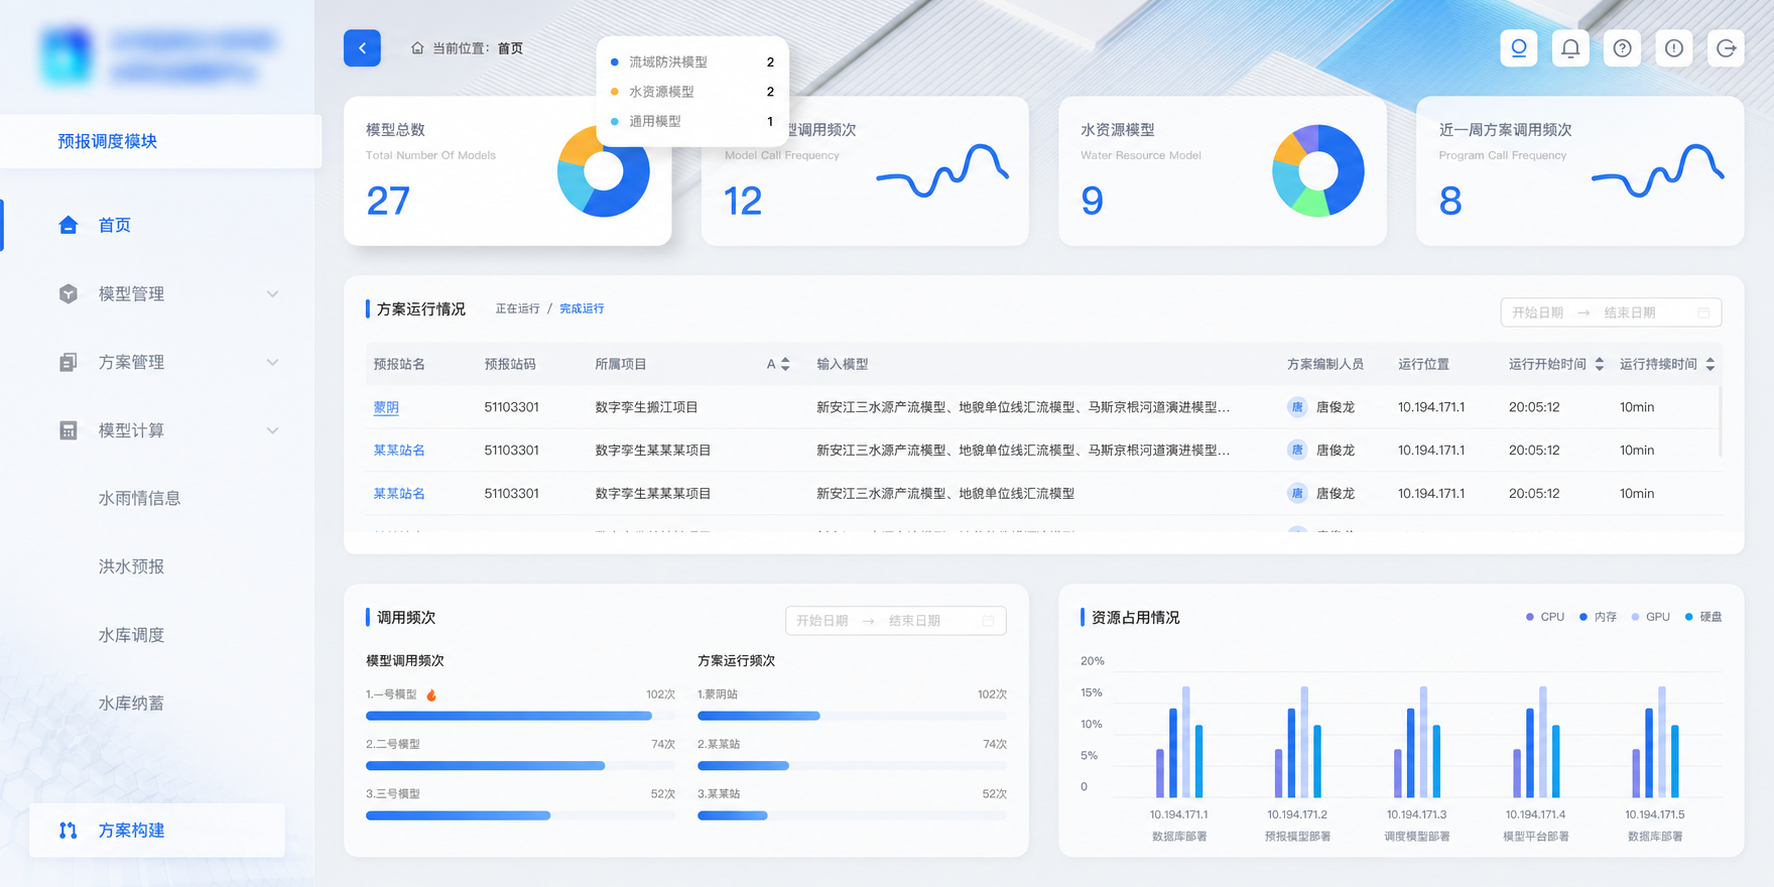Click the exclamation info icon
Viewport: 1774px width, 887px height.
(x=1674, y=48)
